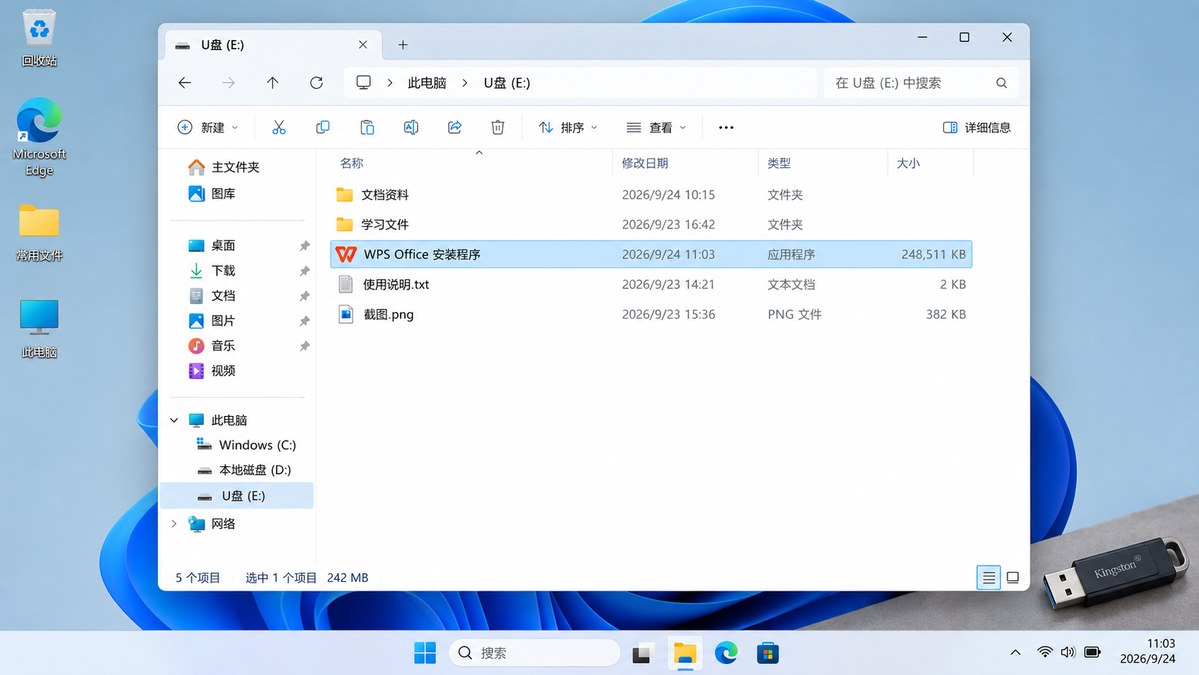Open Edge browser from taskbar
The image size is (1199, 675).
point(726,653)
